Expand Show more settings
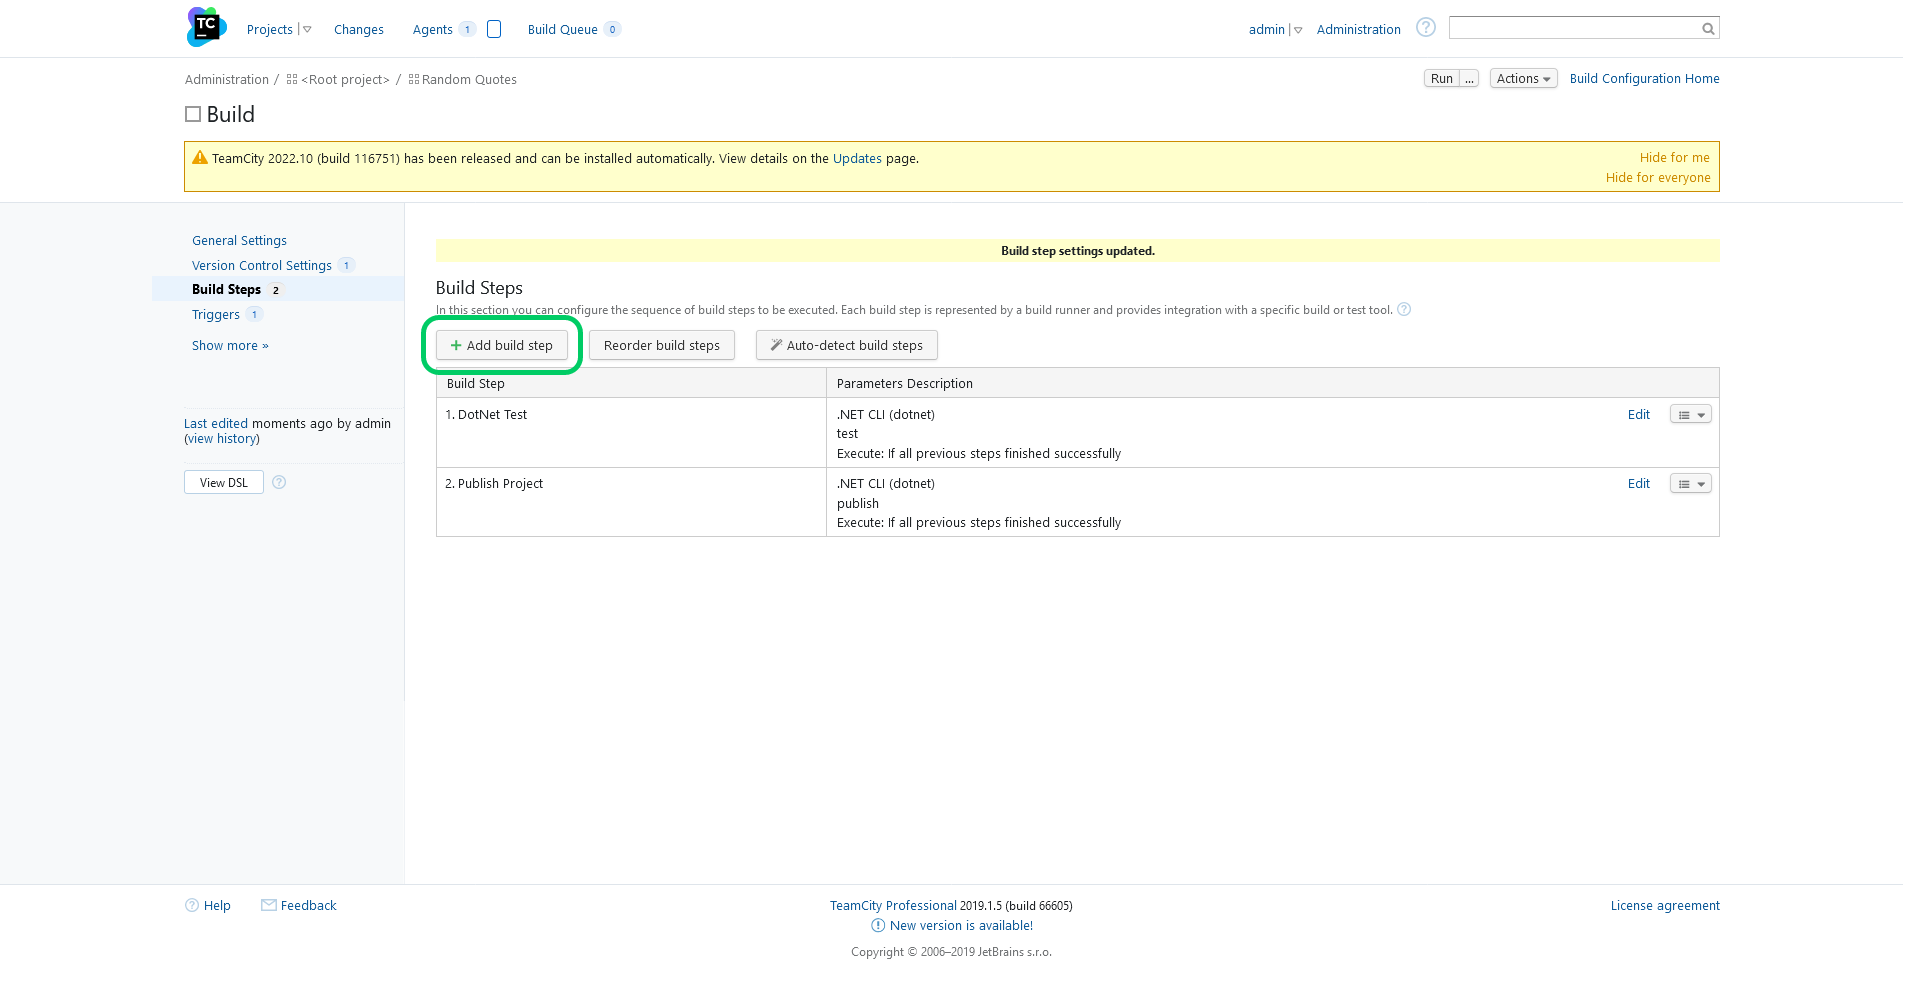 (x=230, y=346)
